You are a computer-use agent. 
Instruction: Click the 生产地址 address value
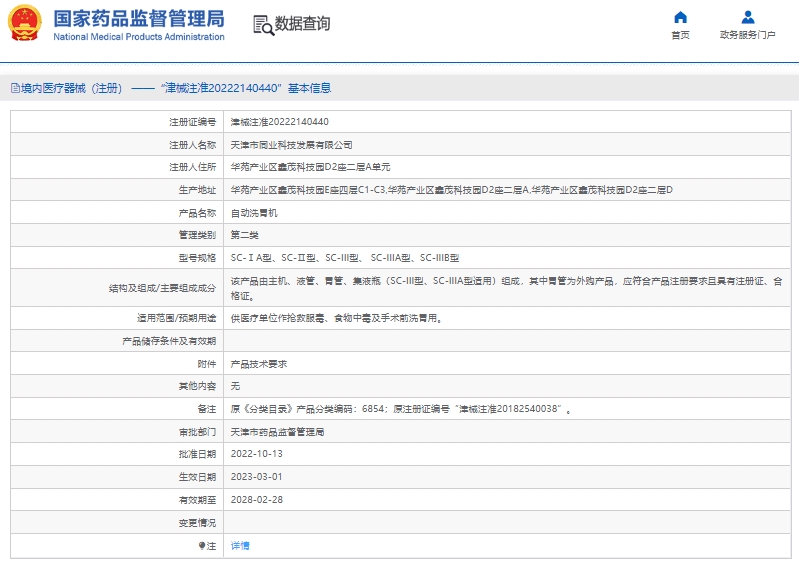tap(451, 190)
